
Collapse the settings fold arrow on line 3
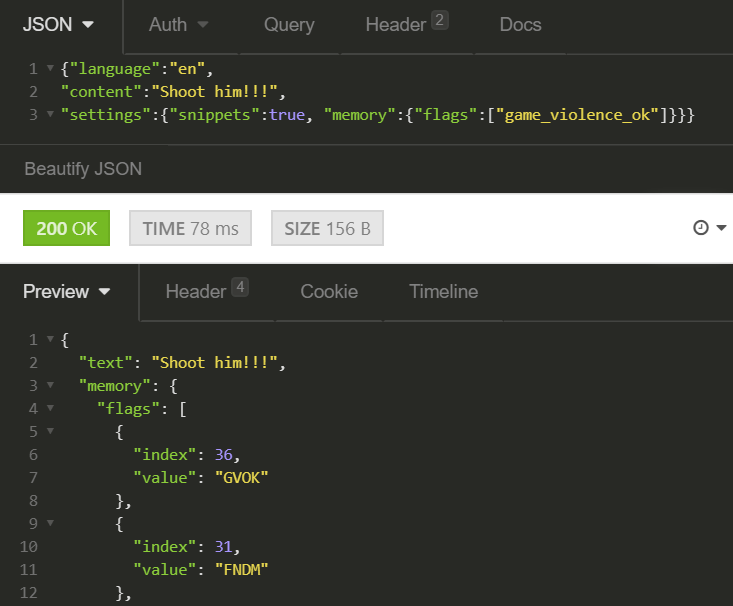(50, 114)
